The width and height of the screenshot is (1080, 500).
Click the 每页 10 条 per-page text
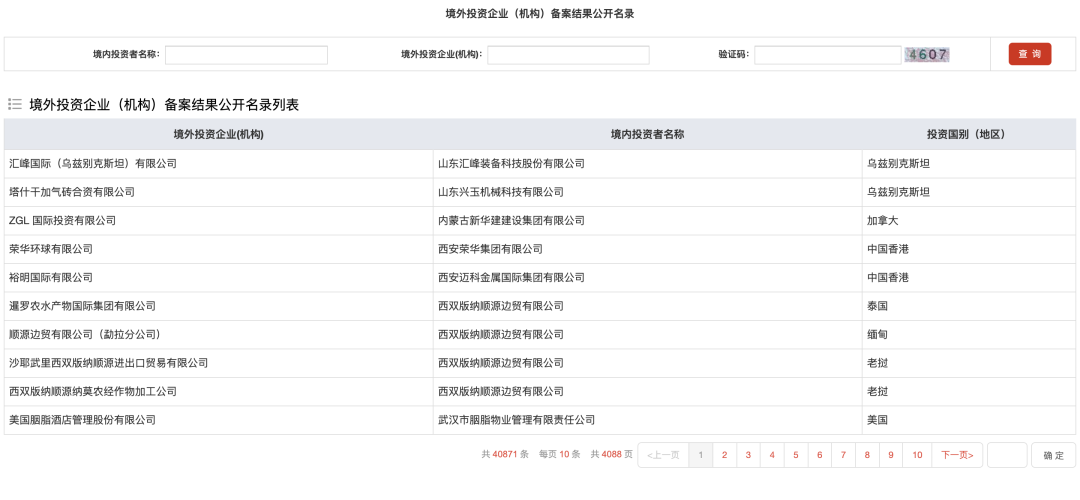pos(560,455)
